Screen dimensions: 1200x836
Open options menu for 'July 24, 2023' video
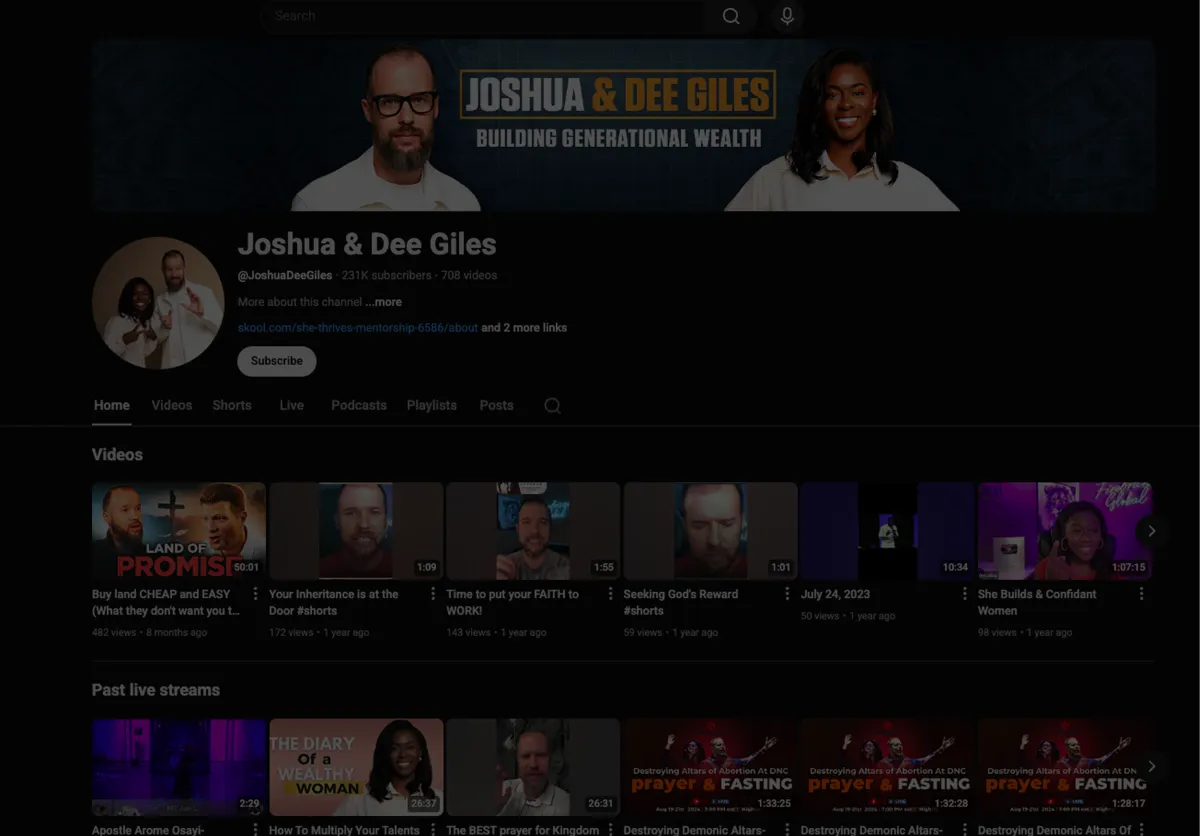[x=964, y=594]
